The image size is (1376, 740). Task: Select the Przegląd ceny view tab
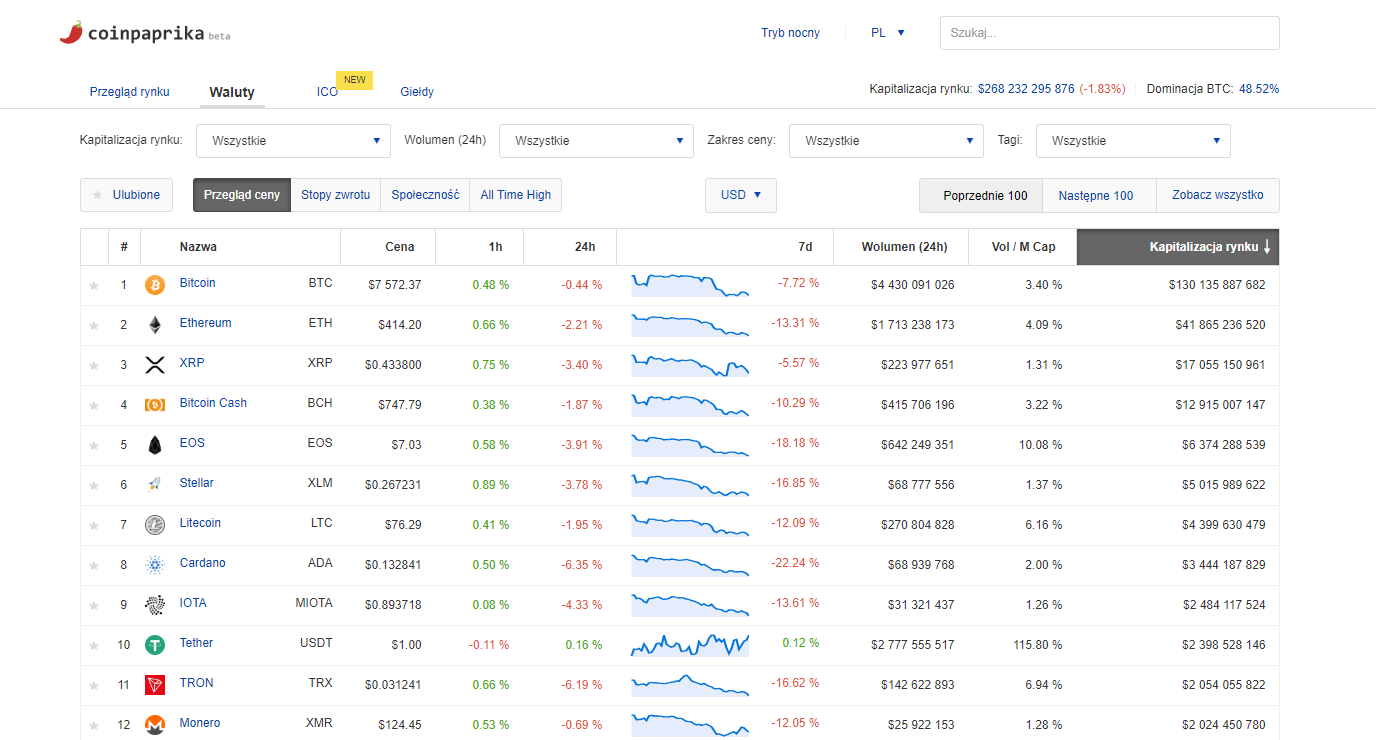click(242, 195)
